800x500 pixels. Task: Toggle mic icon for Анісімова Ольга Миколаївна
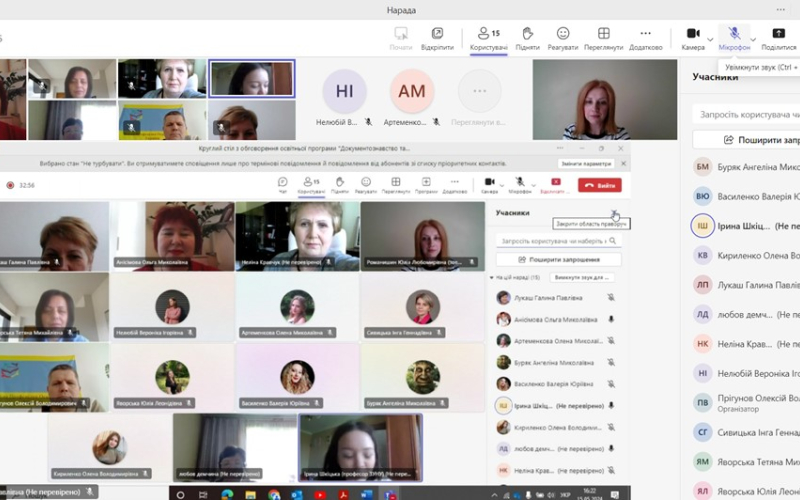tap(611, 319)
